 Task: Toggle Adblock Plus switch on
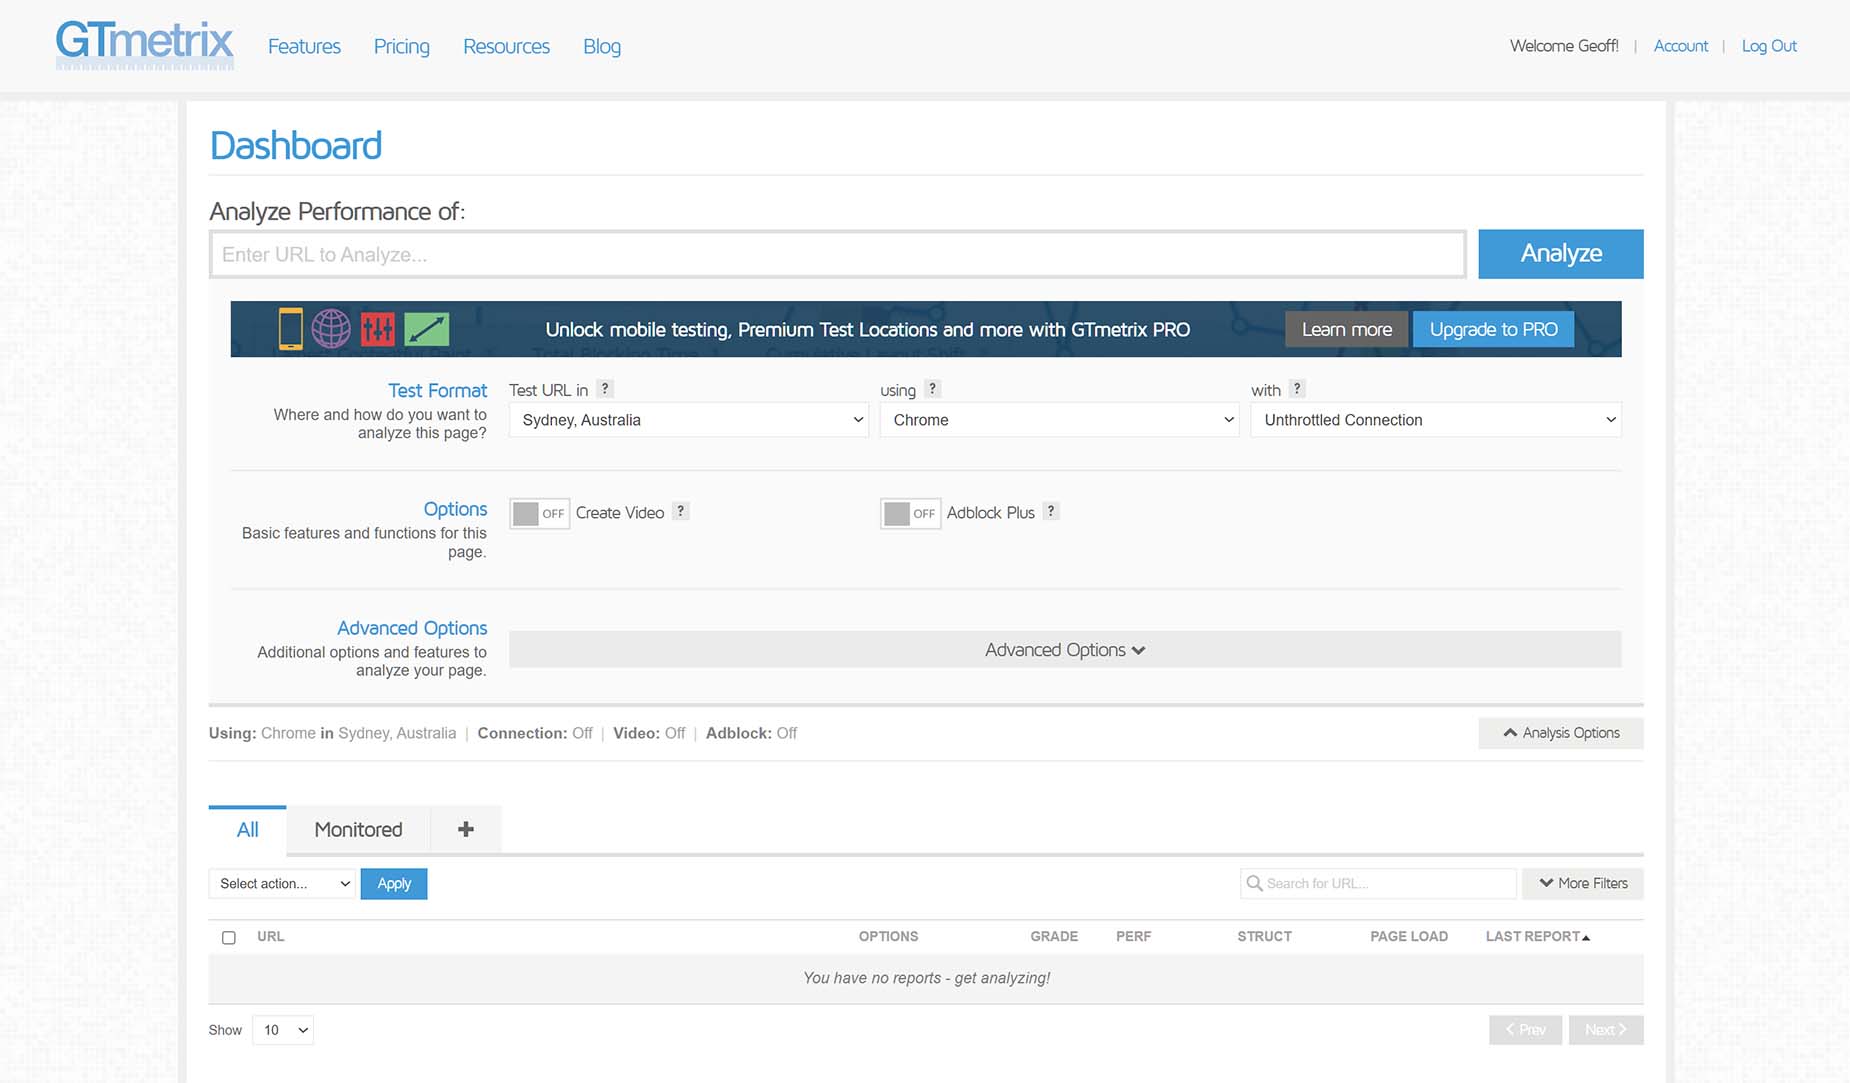coord(911,513)
